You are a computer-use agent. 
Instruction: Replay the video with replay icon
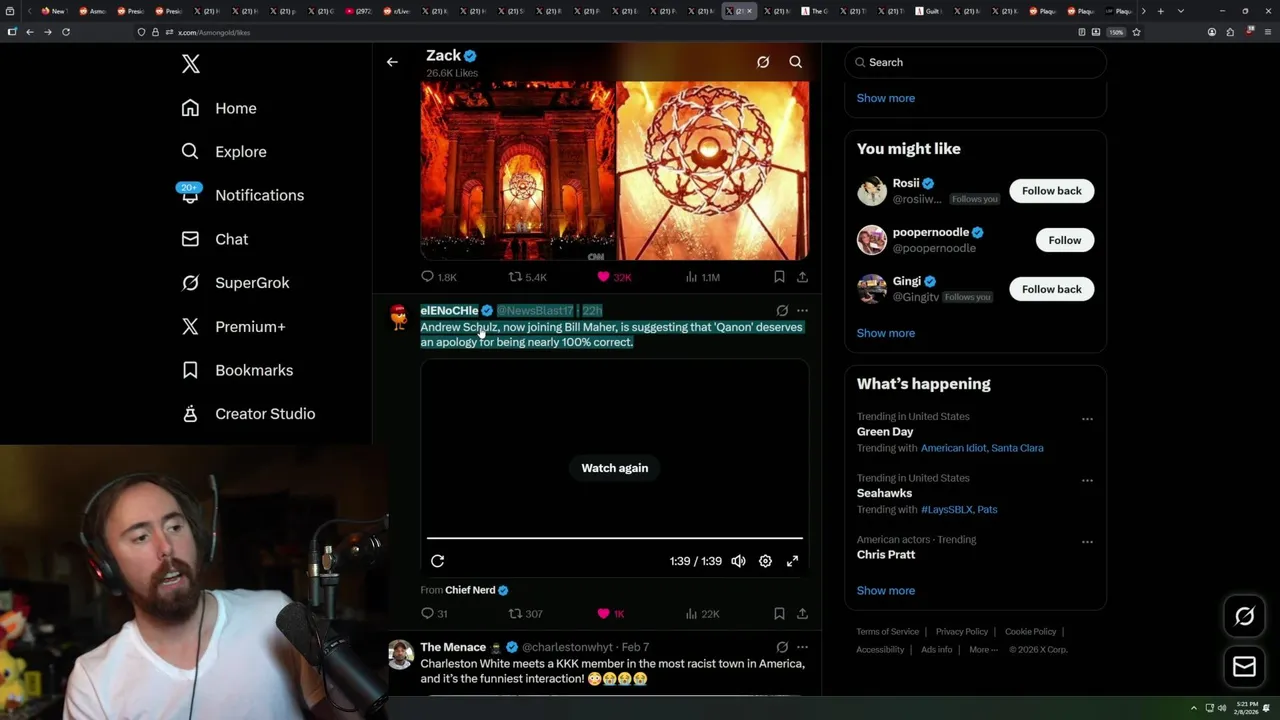(437, 561)
